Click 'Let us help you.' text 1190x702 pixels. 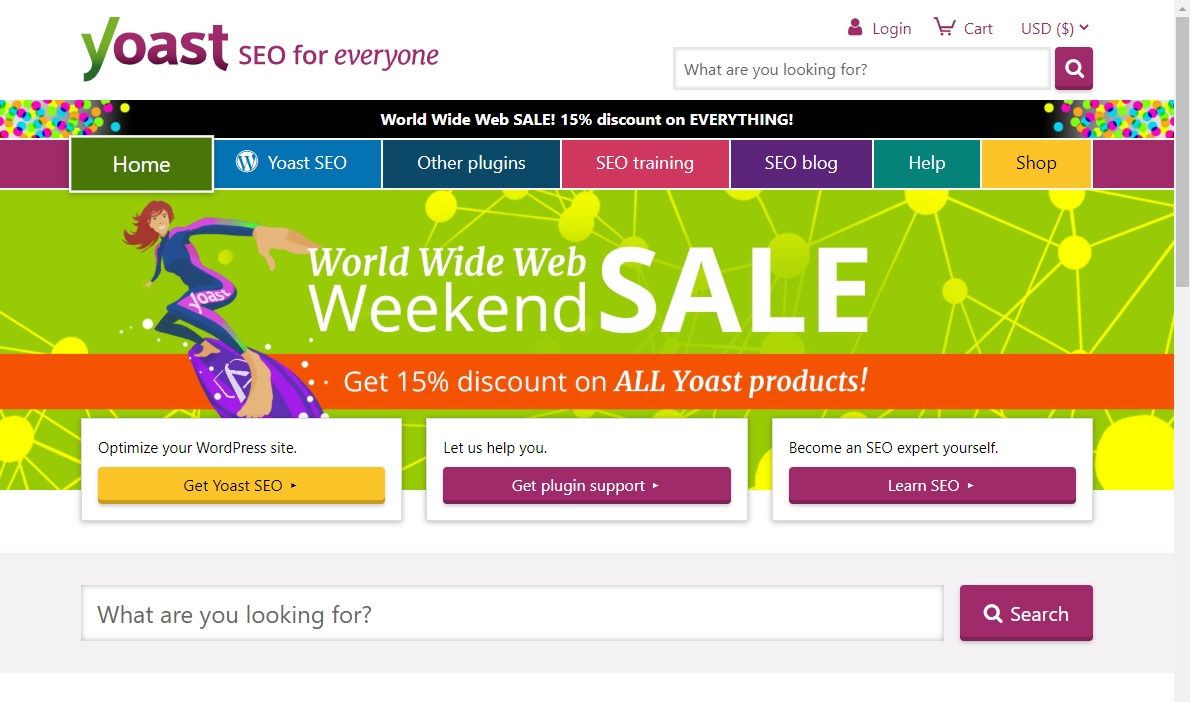tap(495, 448)
